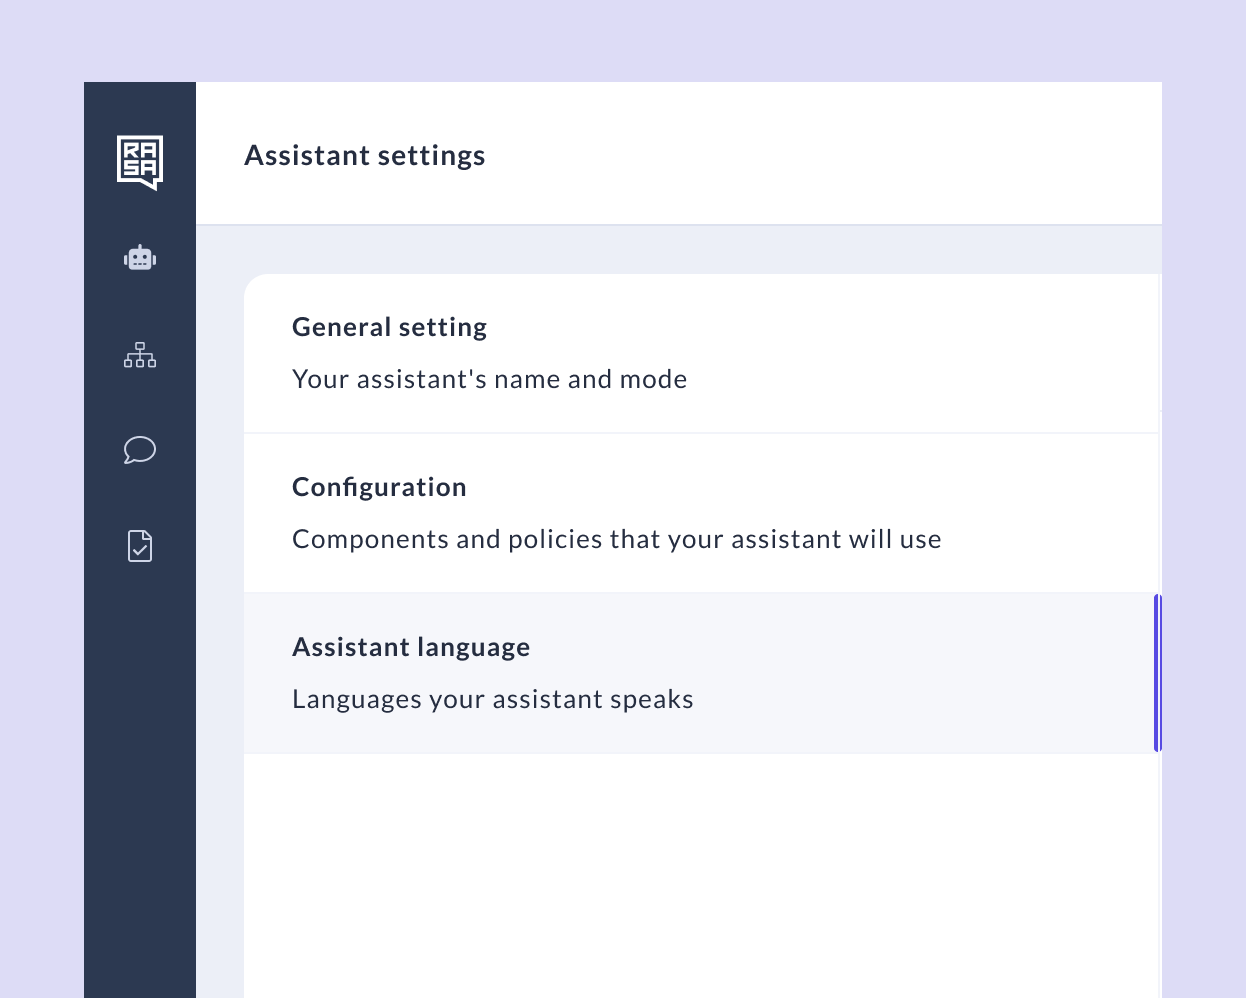Open conversations via the chat bubble icon
This screenshot has height=998, width=1246.
(x=140, y=450)
